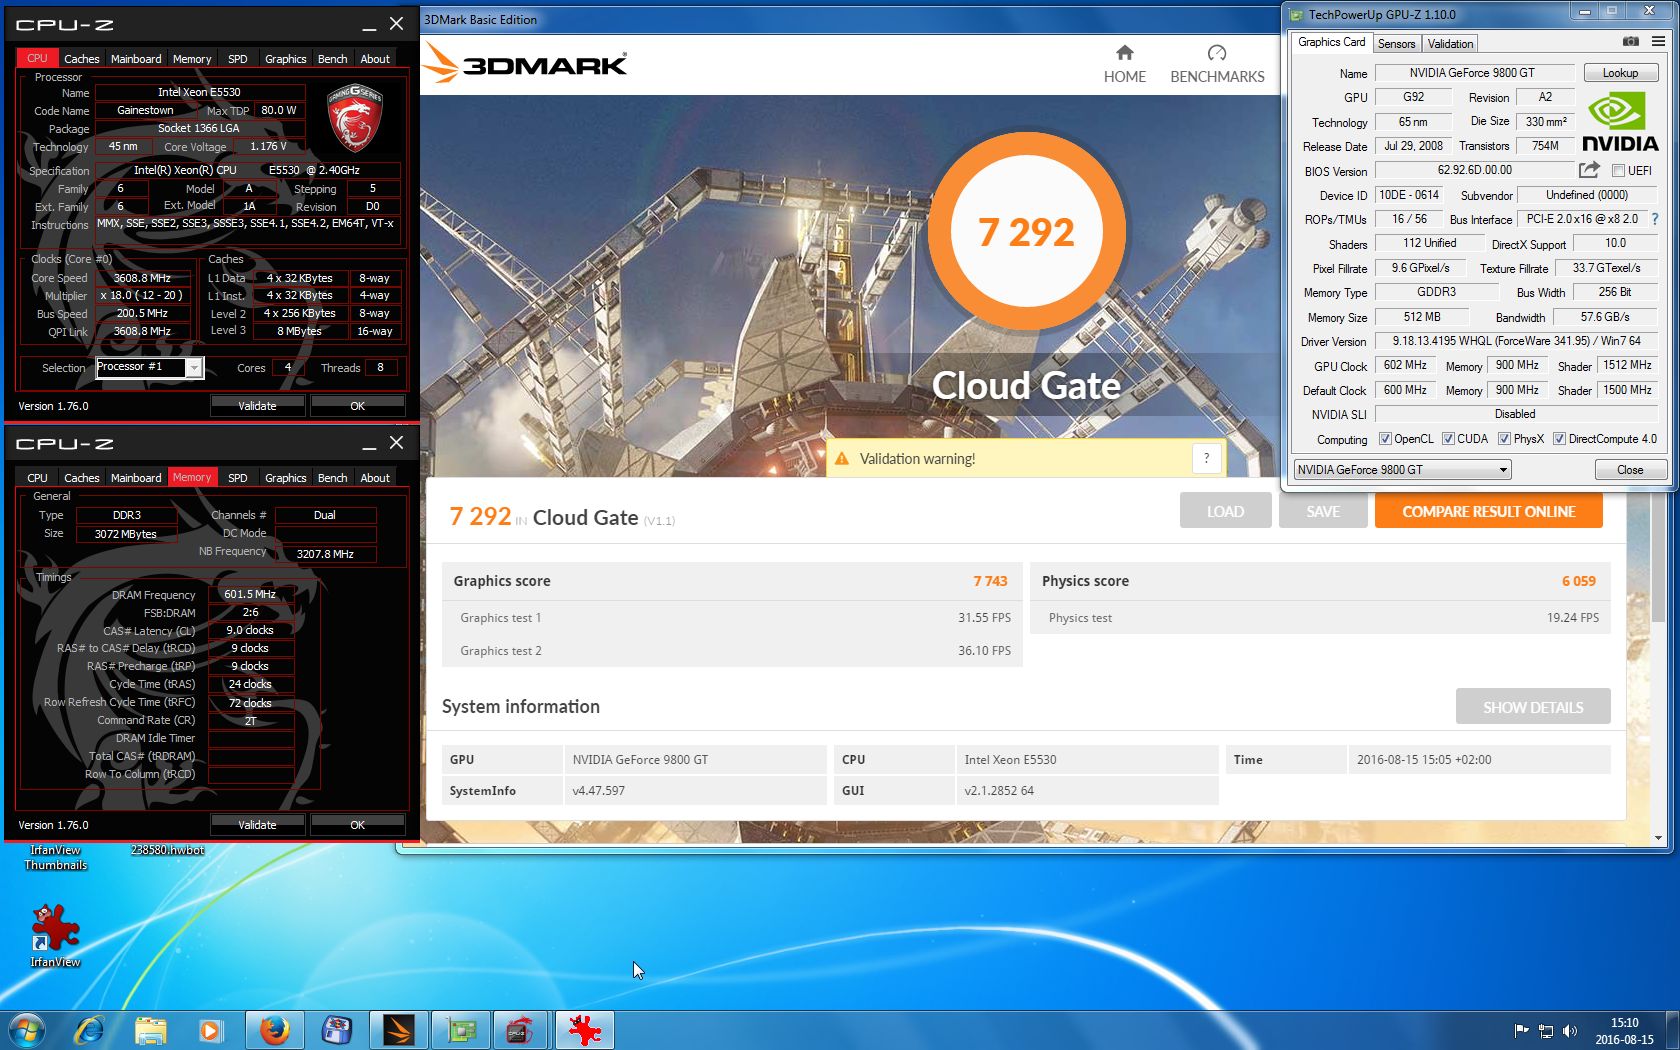Toggle the OpenCL checkbox
This screenshot has height=1050, width=1680.
pos(1385,439)
